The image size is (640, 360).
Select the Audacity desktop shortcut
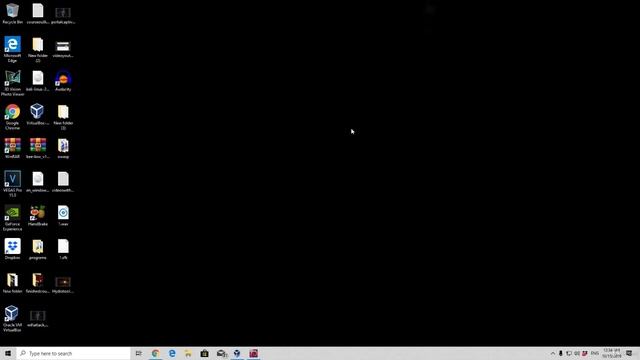pos(63,81)
